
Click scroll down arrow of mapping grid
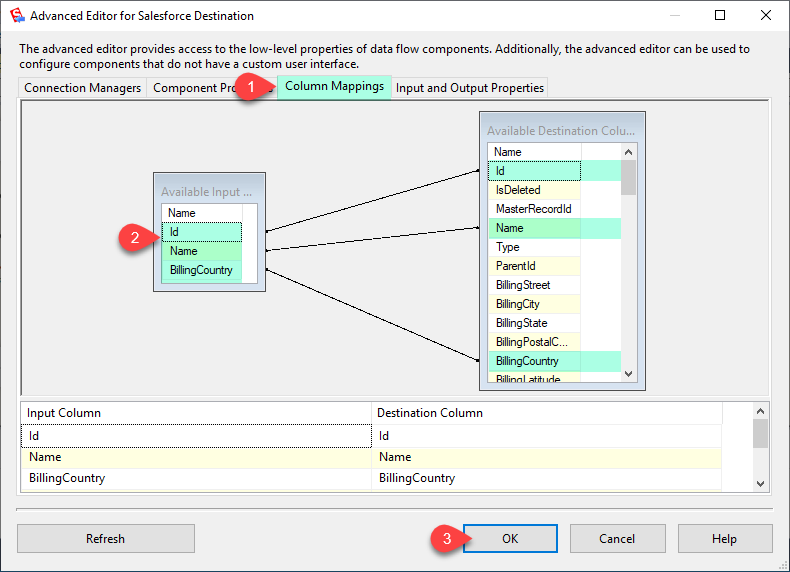(x=760, y=484)
